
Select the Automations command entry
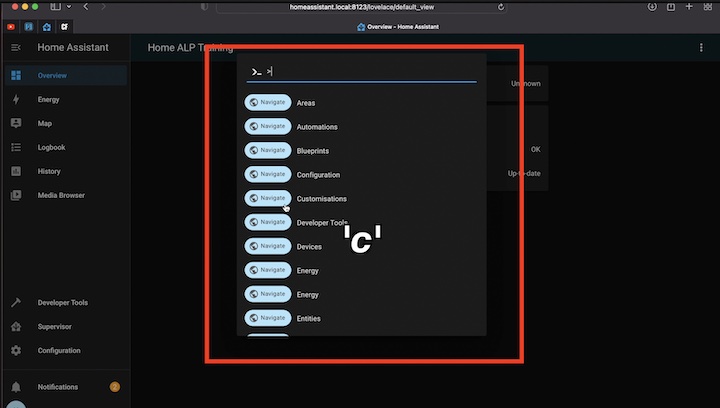click(x=361, y=127)
